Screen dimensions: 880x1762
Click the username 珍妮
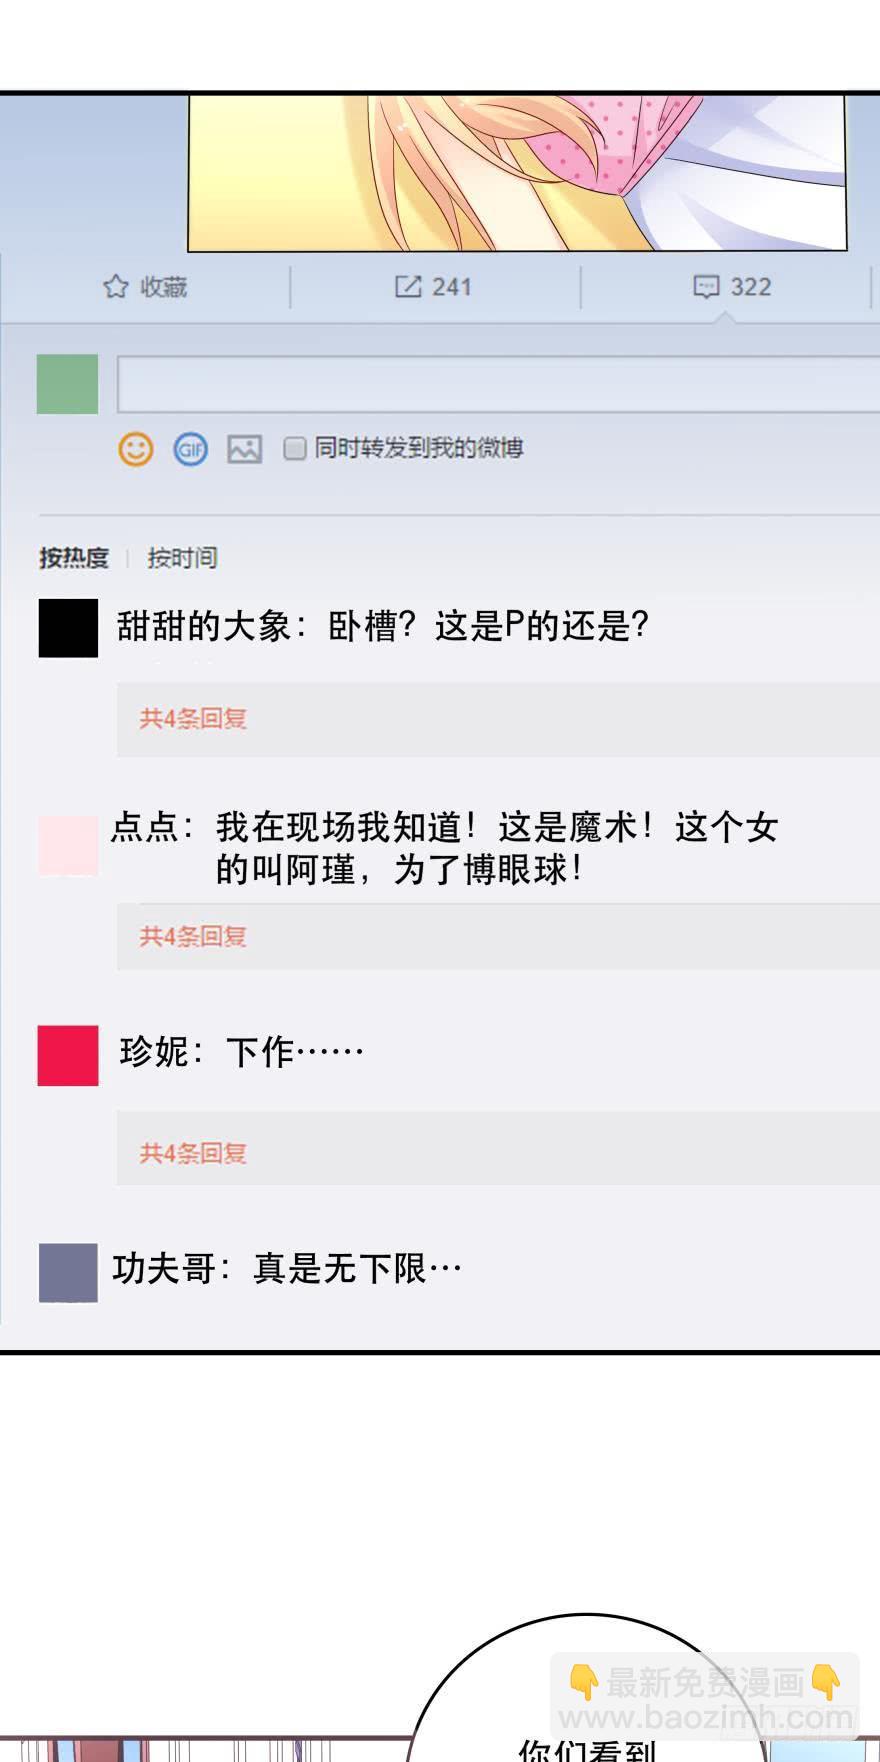154,1052
